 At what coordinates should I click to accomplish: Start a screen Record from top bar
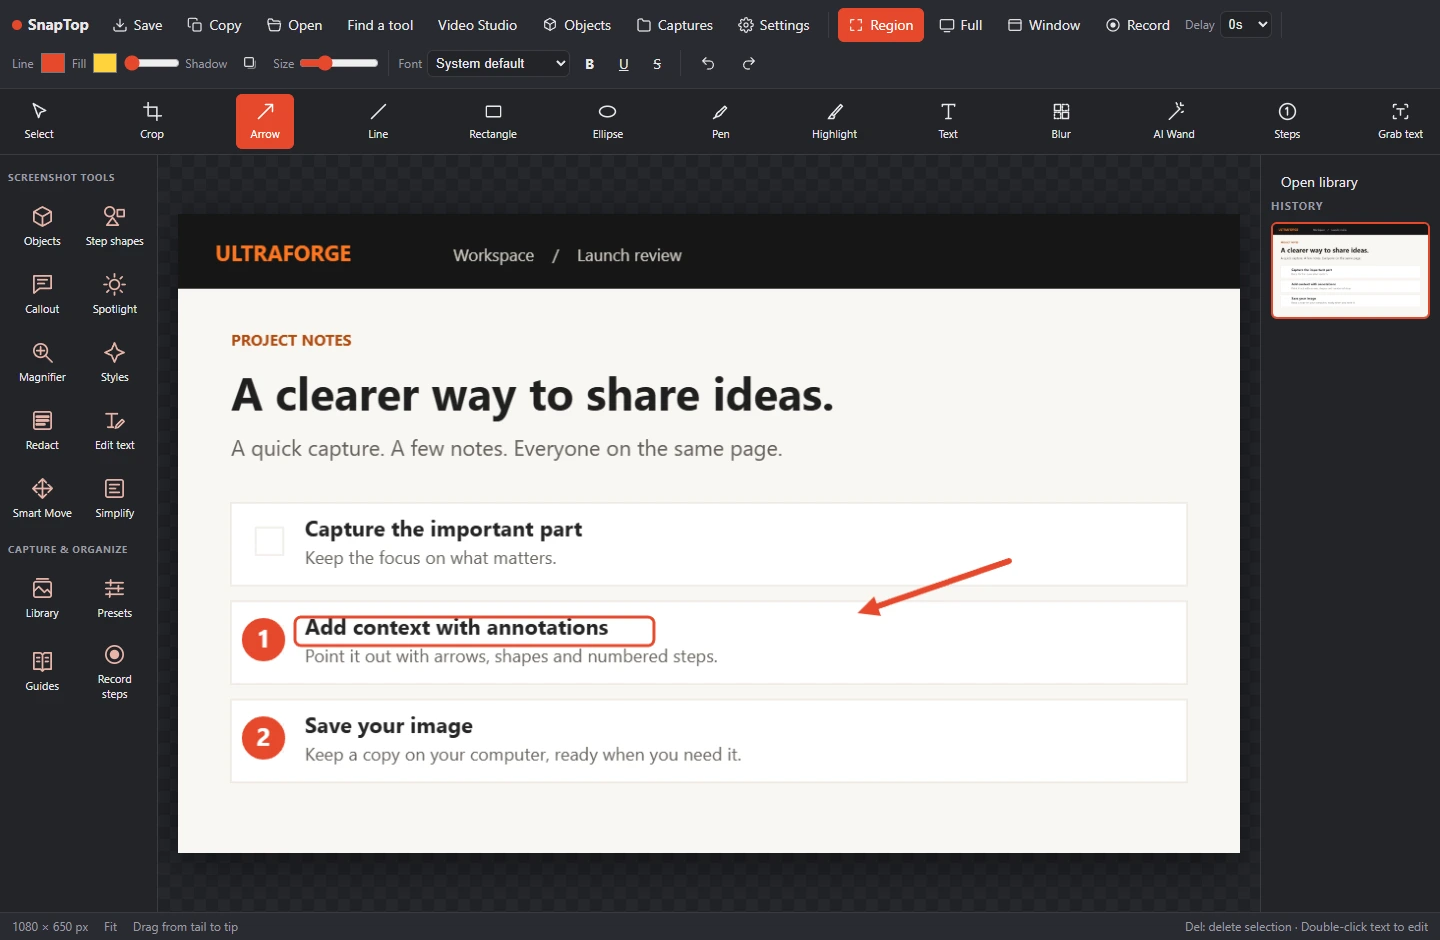click(x=1138, y=25)
